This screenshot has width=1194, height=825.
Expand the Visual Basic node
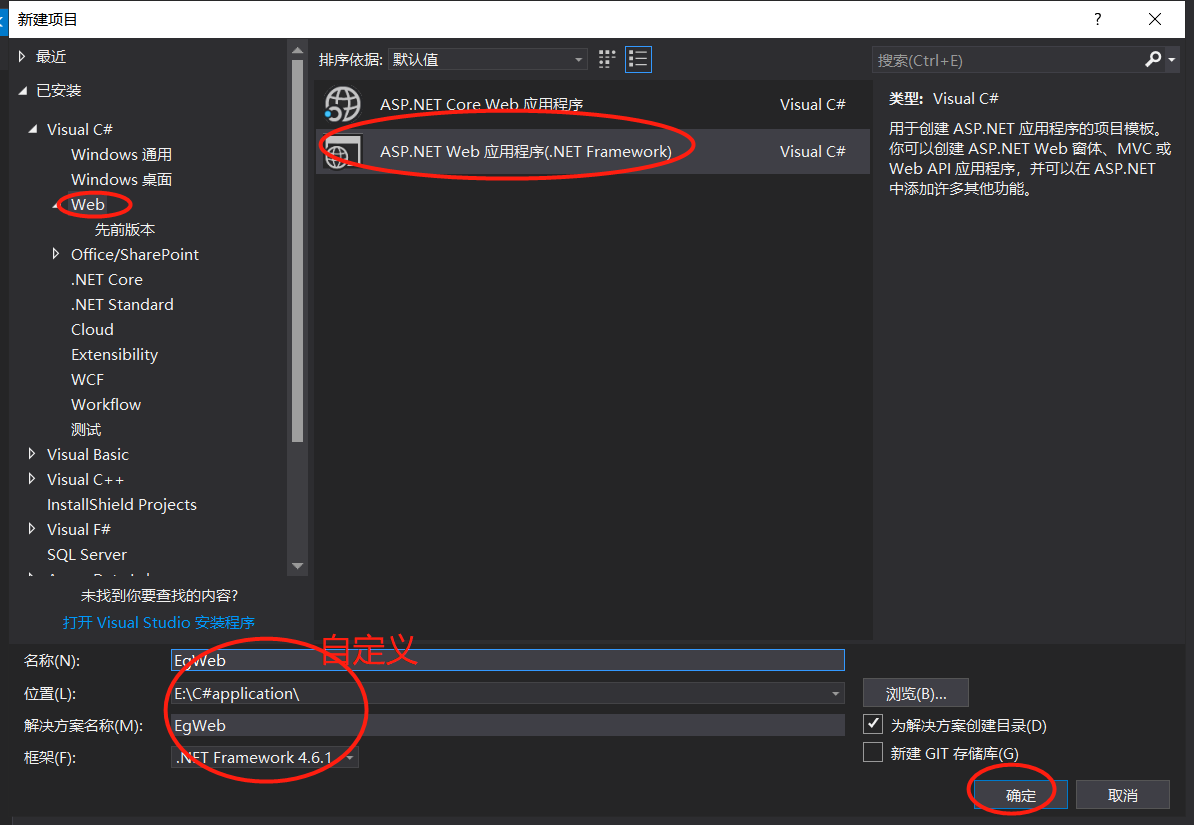pyautogui.click(x=31, y=454)
